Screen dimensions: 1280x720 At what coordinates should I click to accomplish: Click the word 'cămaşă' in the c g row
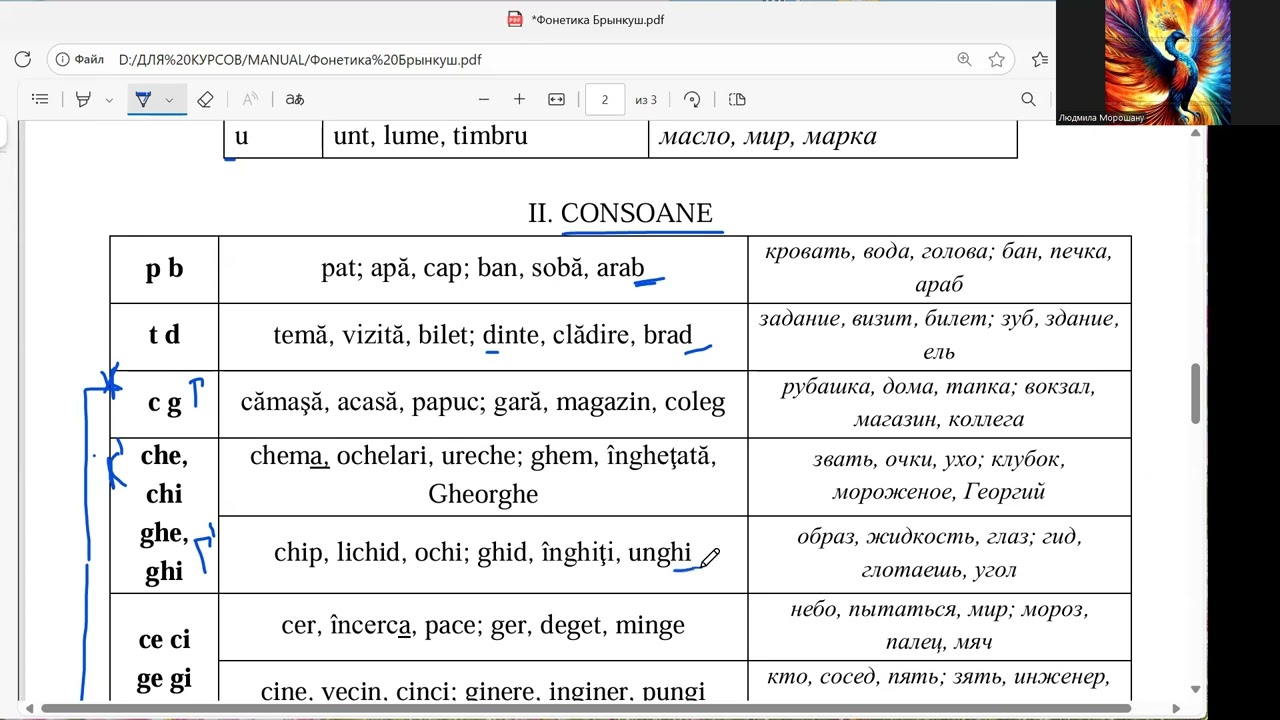[x=282, y=403]
